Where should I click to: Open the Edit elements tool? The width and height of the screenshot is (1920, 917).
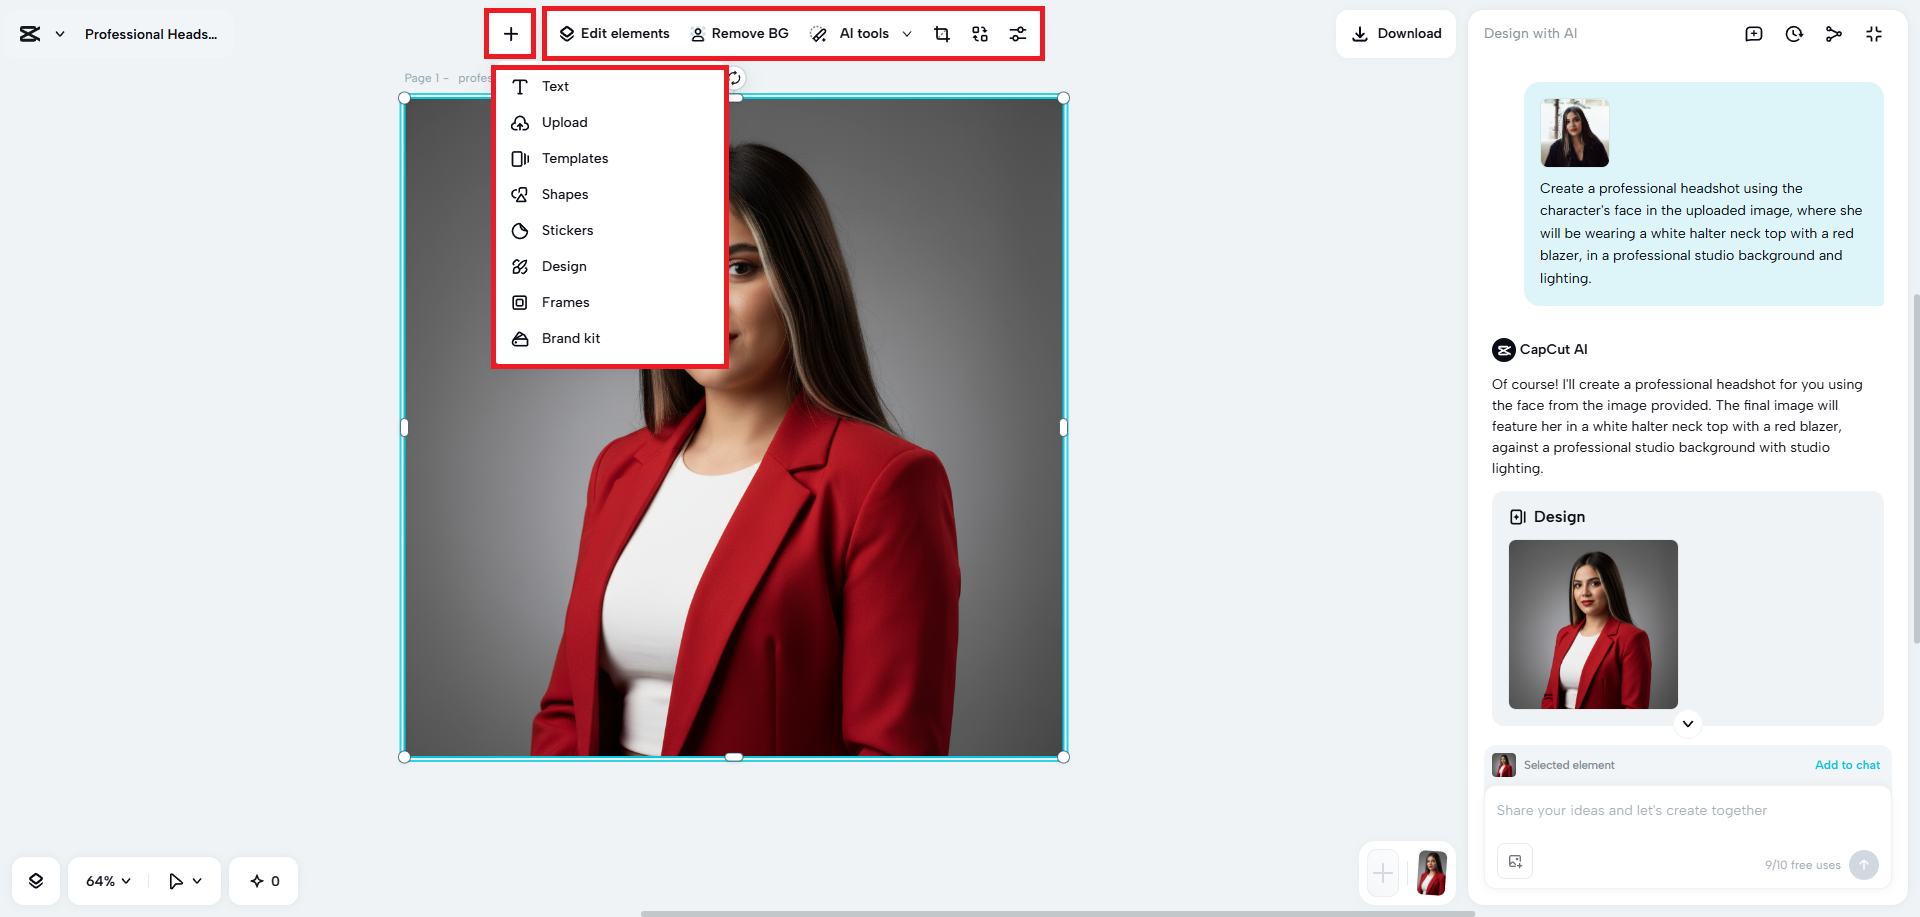point(614,33)
